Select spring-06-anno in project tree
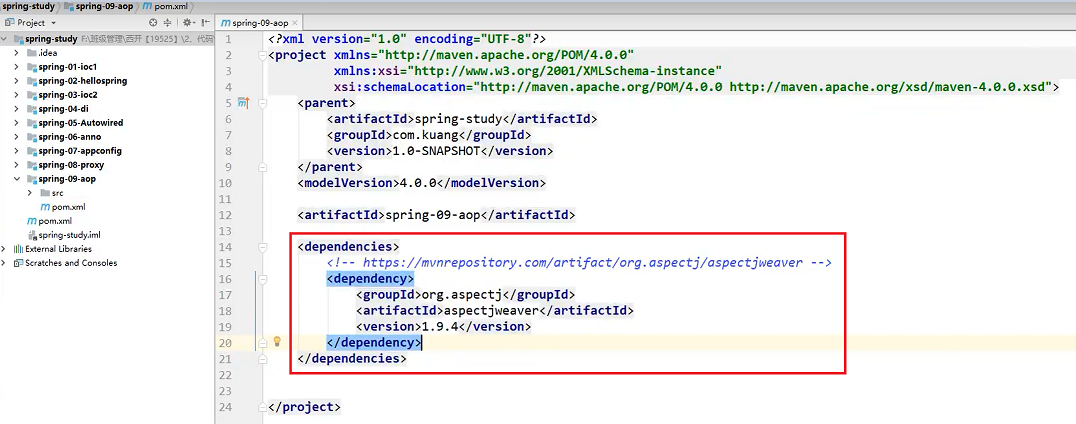The image size is (1076, 424). point(71,137)
